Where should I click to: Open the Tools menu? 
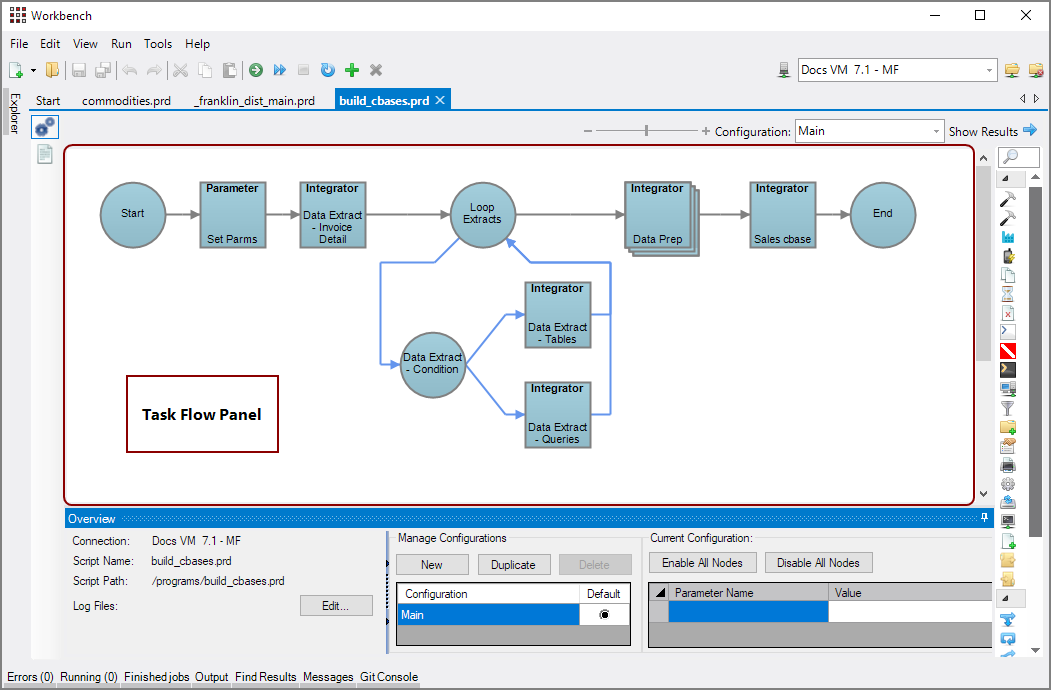click(158, 44)
